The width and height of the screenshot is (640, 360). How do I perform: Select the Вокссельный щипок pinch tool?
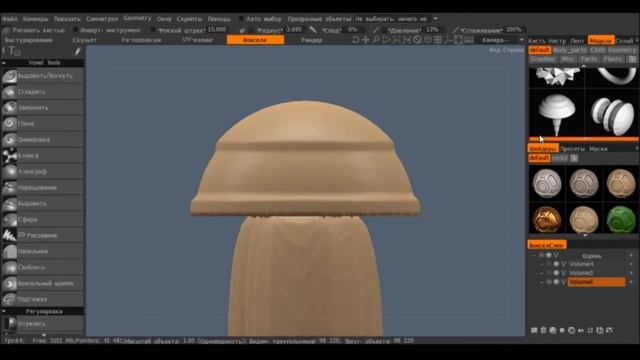[x=42, y=283]
